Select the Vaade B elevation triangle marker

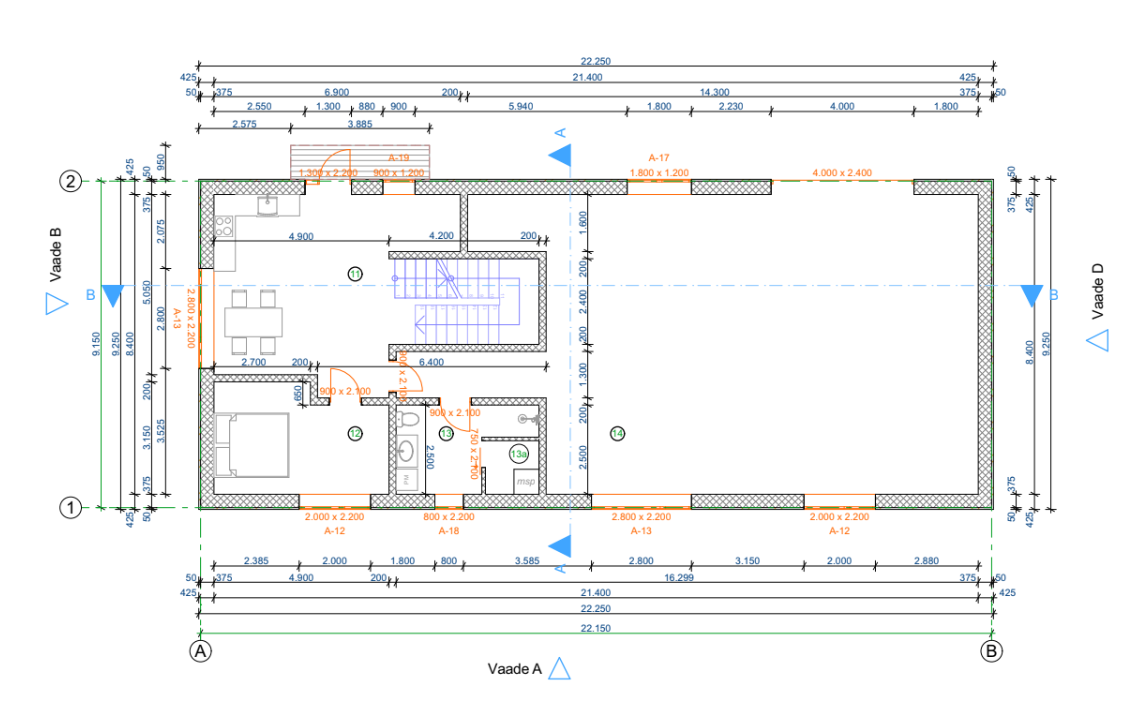pyautogui.click(x=56, y=305)
